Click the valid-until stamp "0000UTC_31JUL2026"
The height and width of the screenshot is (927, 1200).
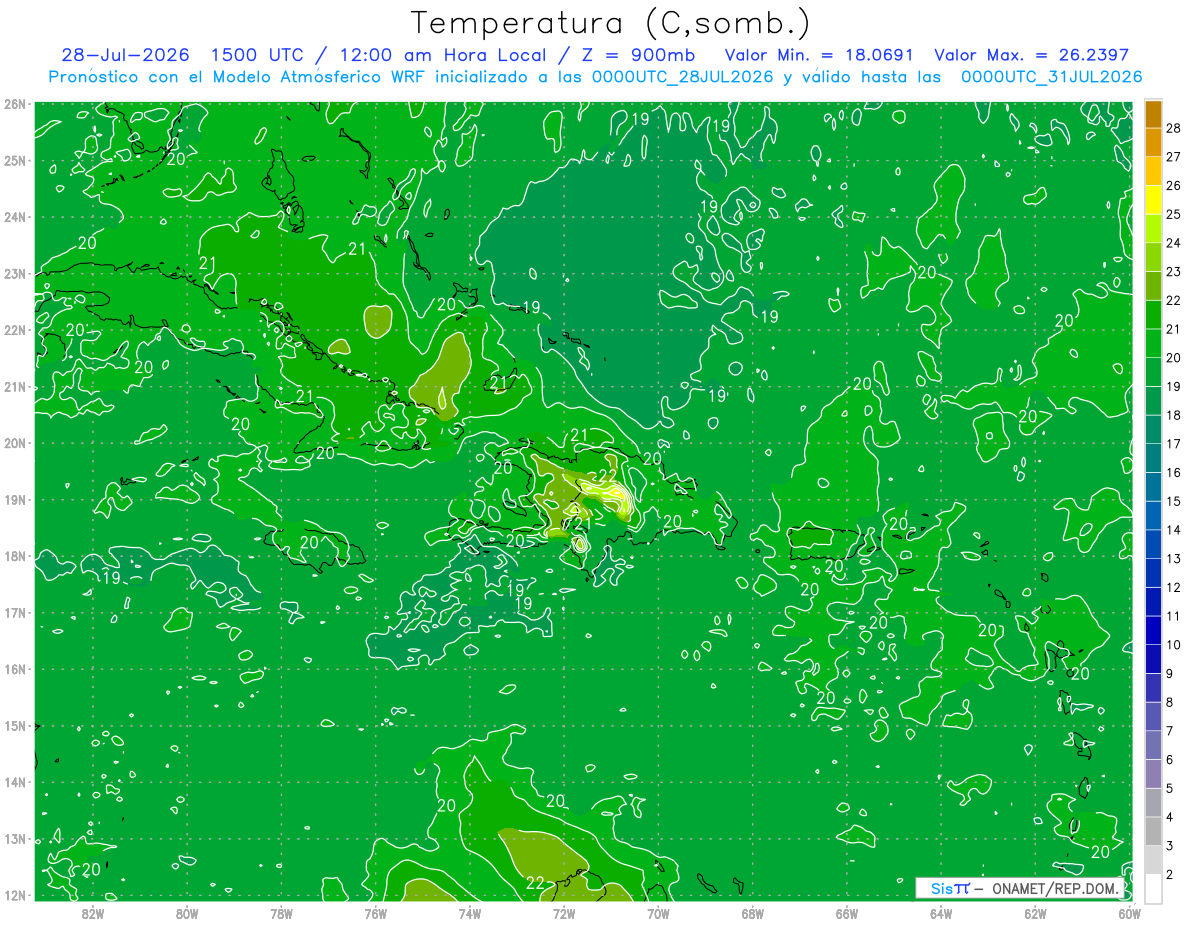coord(1051,77)
